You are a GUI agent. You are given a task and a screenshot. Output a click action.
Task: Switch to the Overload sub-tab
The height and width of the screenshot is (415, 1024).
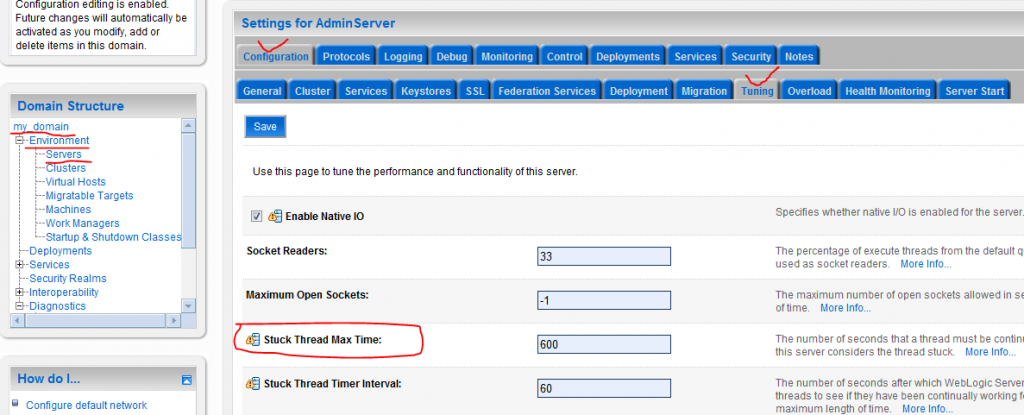808,91
